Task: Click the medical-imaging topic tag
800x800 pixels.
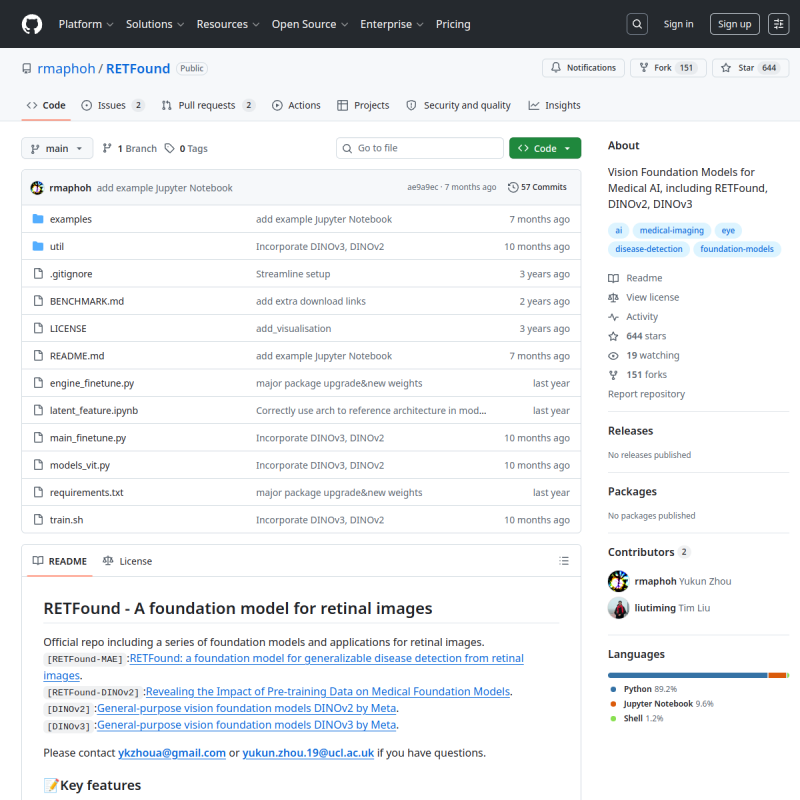Action: click(x=671, y=231)
